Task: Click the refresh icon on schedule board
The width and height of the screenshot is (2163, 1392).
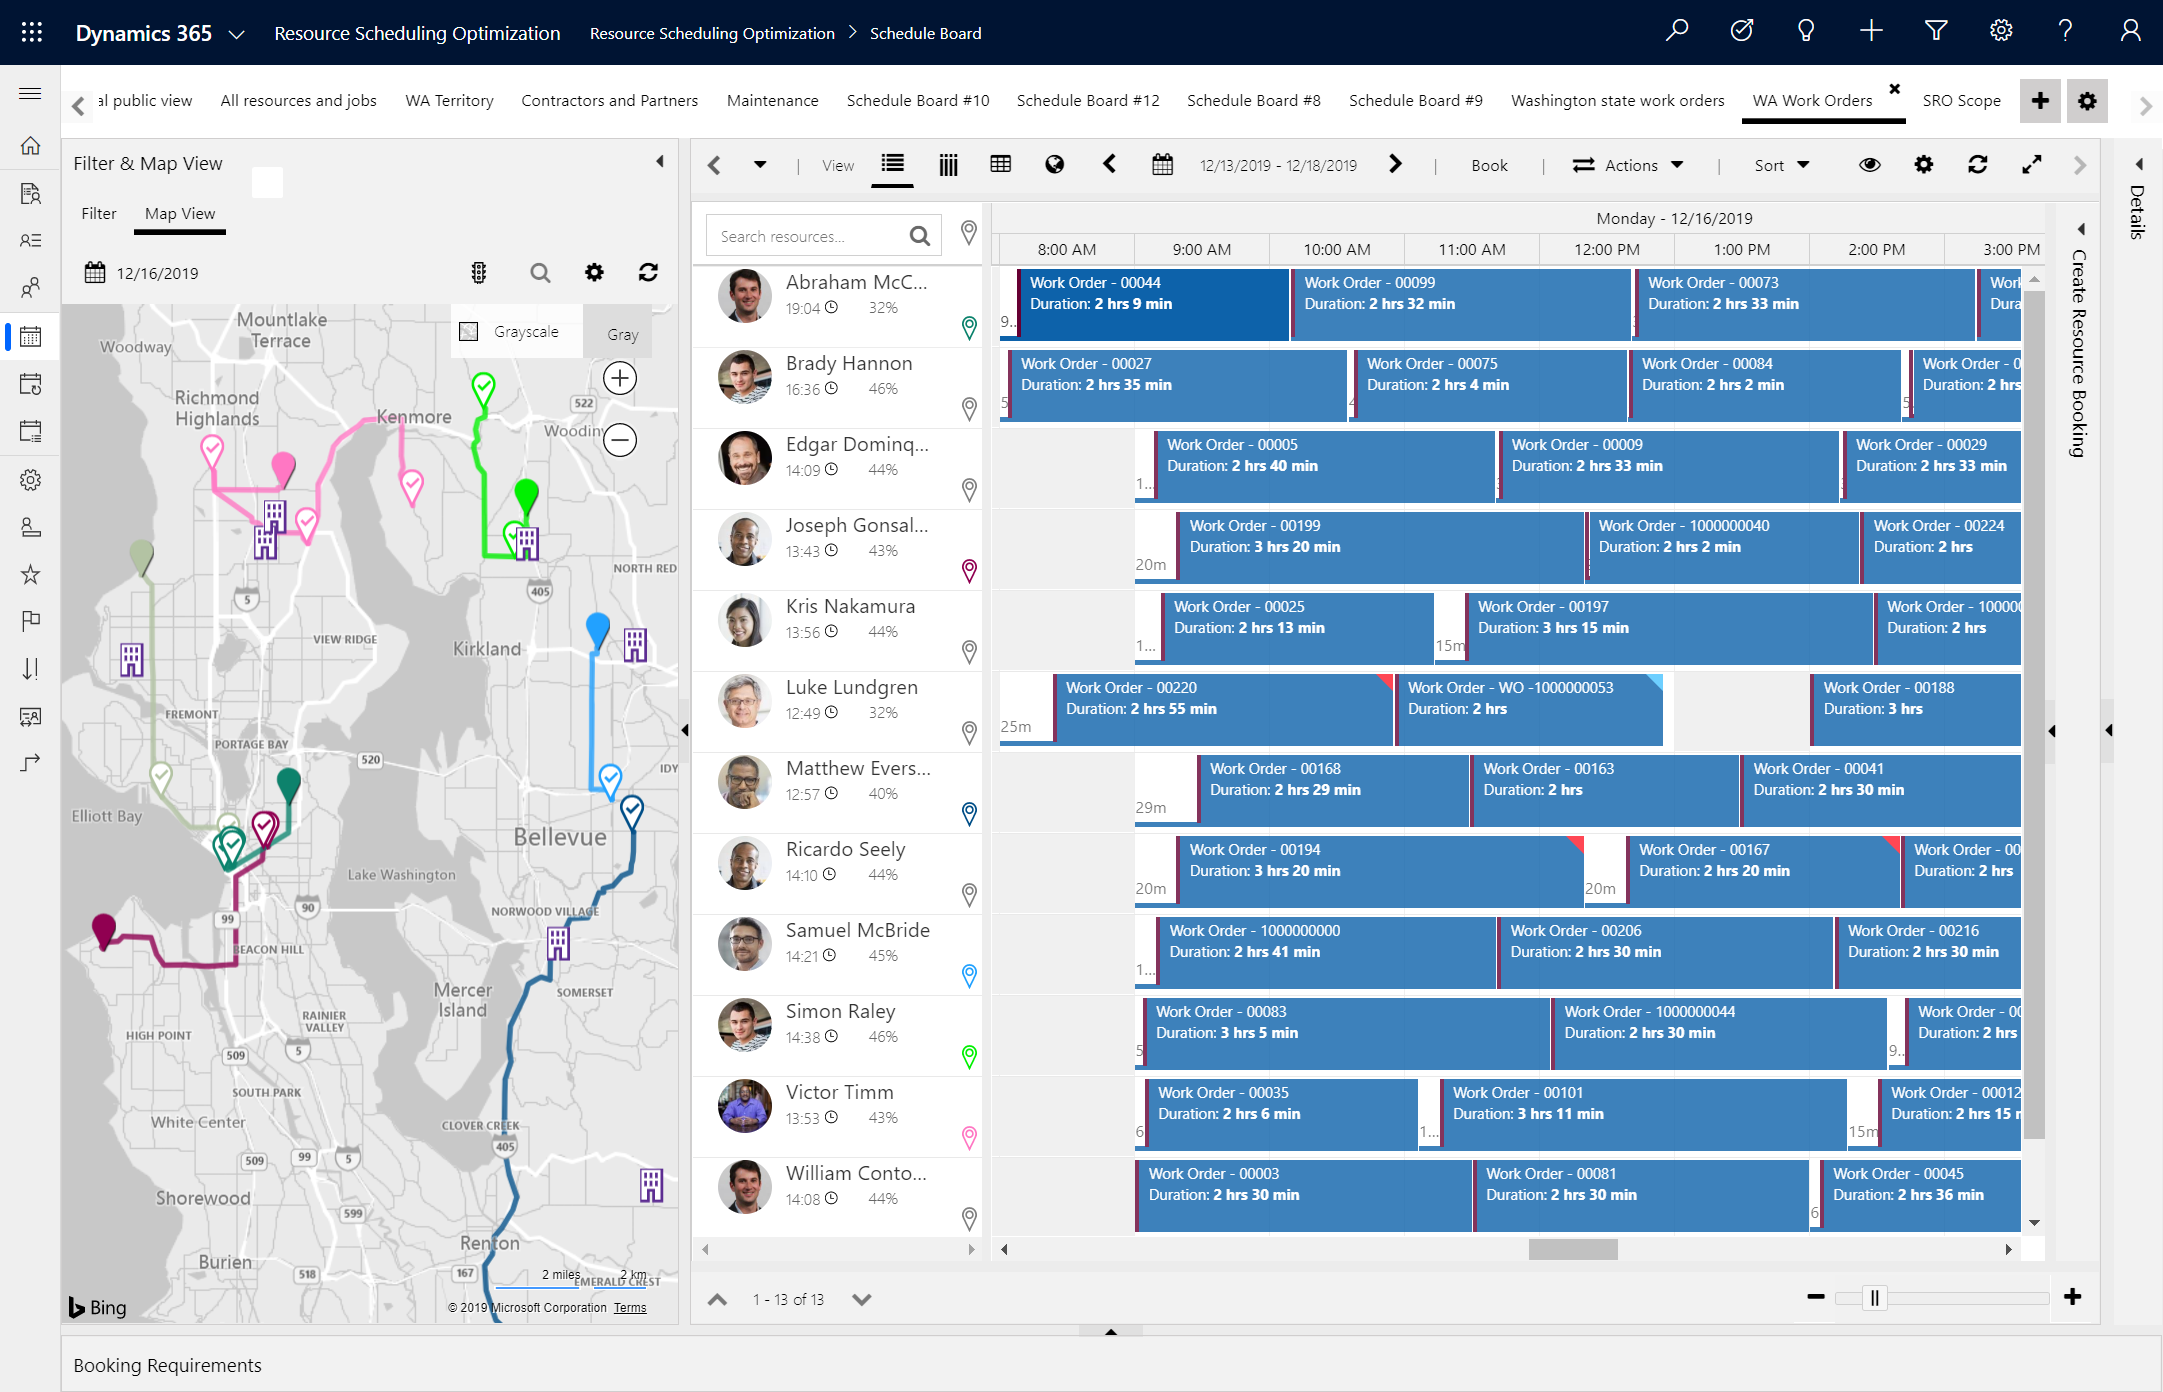Action: click(x=1980, y=164)
